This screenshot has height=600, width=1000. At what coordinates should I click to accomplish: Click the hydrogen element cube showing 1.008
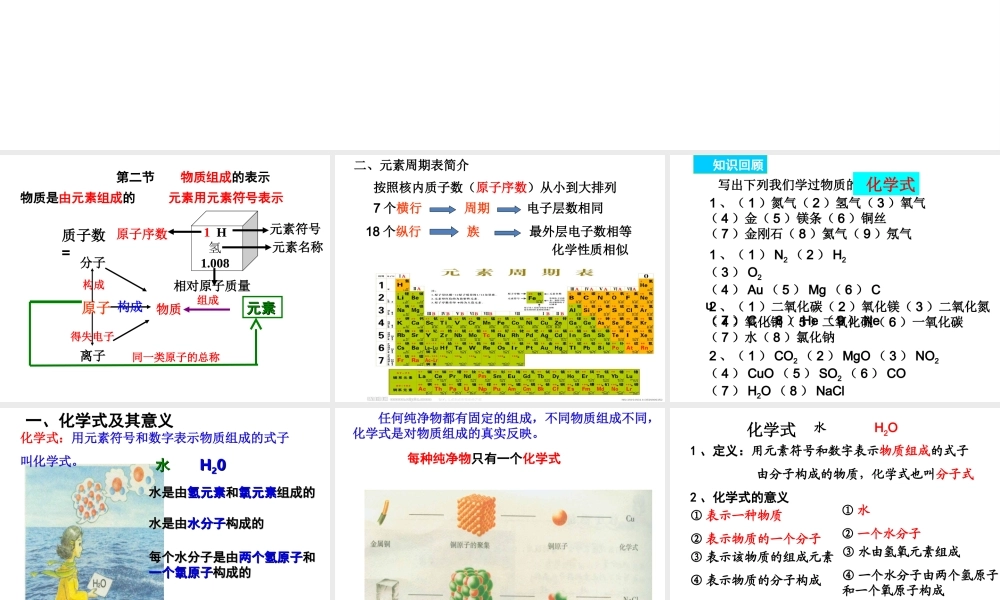click(x=224, y=243)
